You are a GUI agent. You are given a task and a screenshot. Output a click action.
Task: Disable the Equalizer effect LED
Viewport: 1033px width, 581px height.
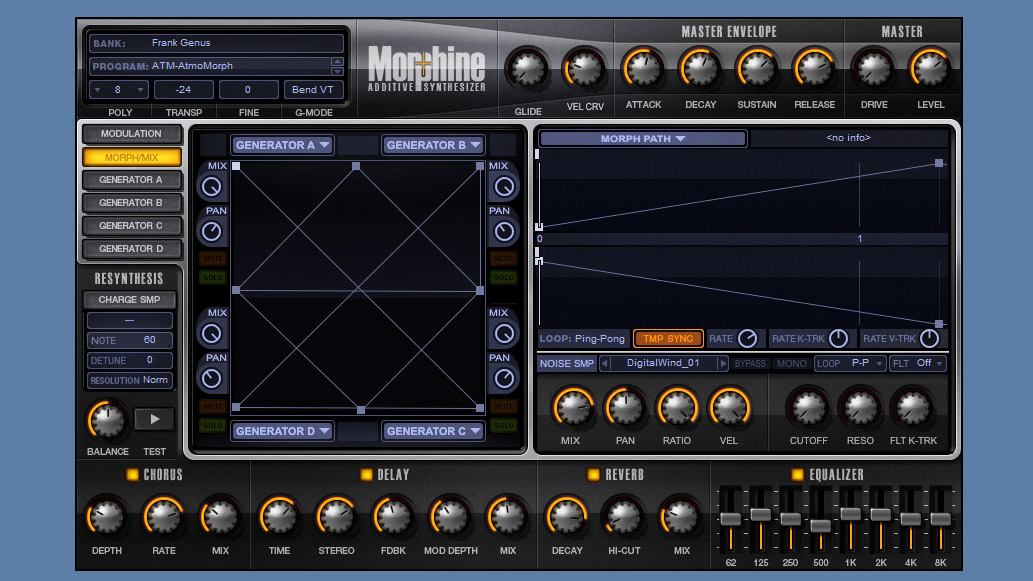coord(797,474)
